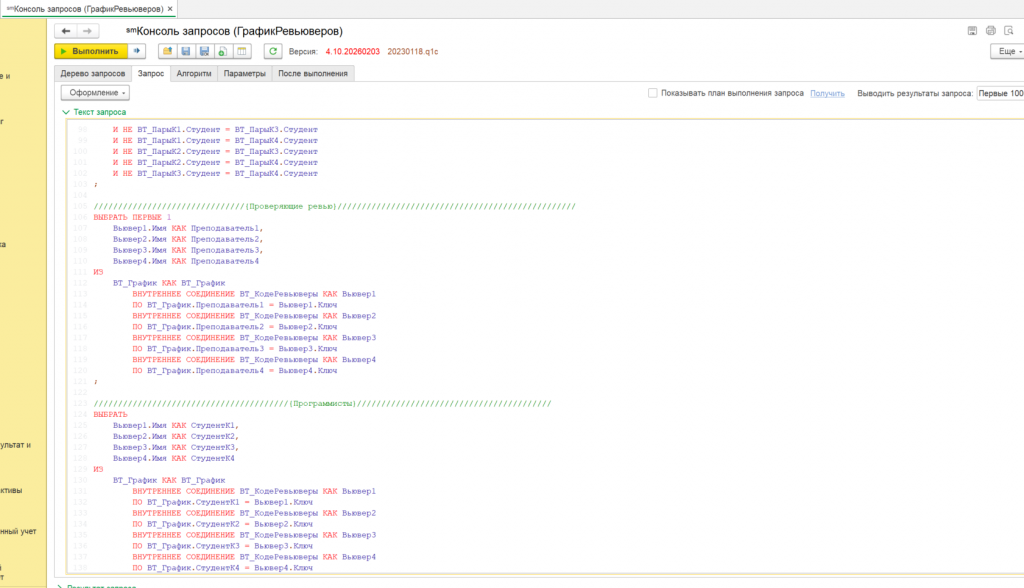Click the green refresh icon
The image size is (1024, 588).
tap(273, 51)
